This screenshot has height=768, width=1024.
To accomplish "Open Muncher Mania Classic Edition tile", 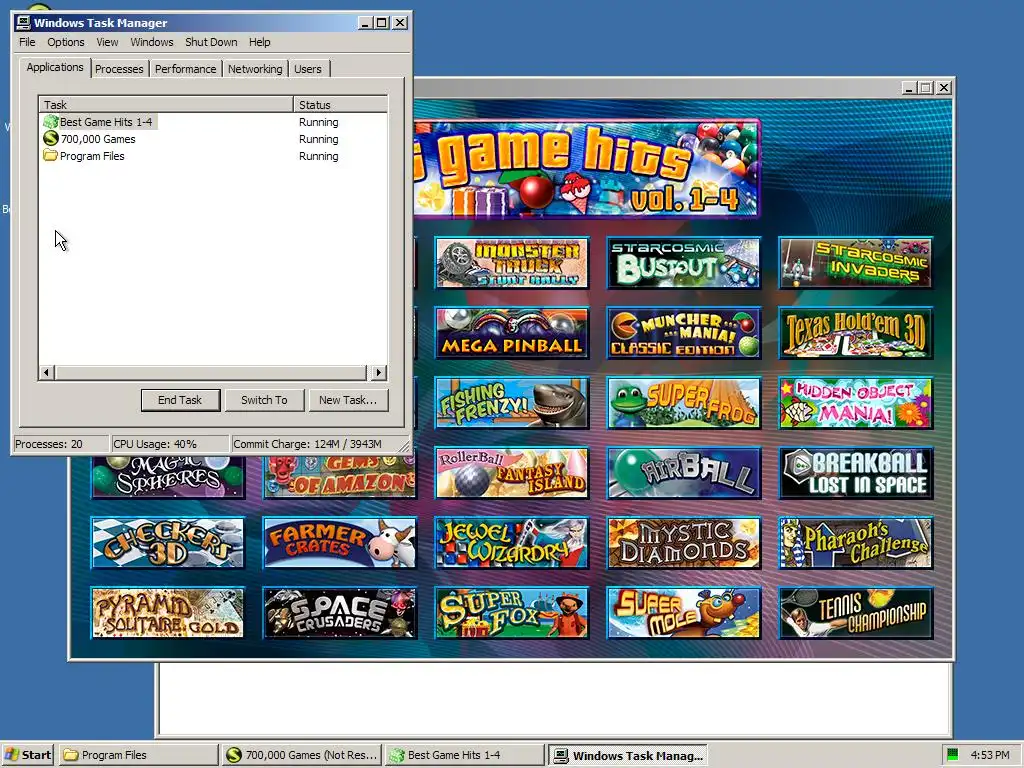I will [x=684, y=333].
